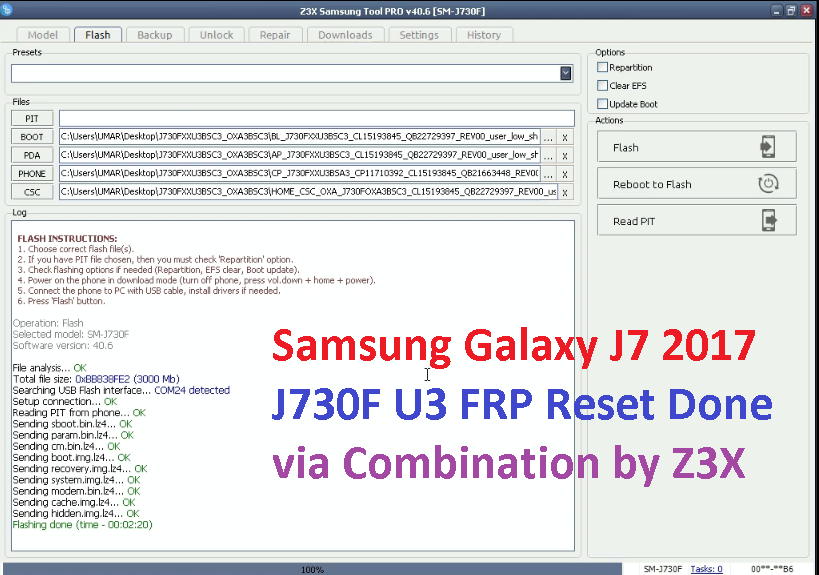
Task: Clear the PHONE file with x button
Action: [565, 174]
